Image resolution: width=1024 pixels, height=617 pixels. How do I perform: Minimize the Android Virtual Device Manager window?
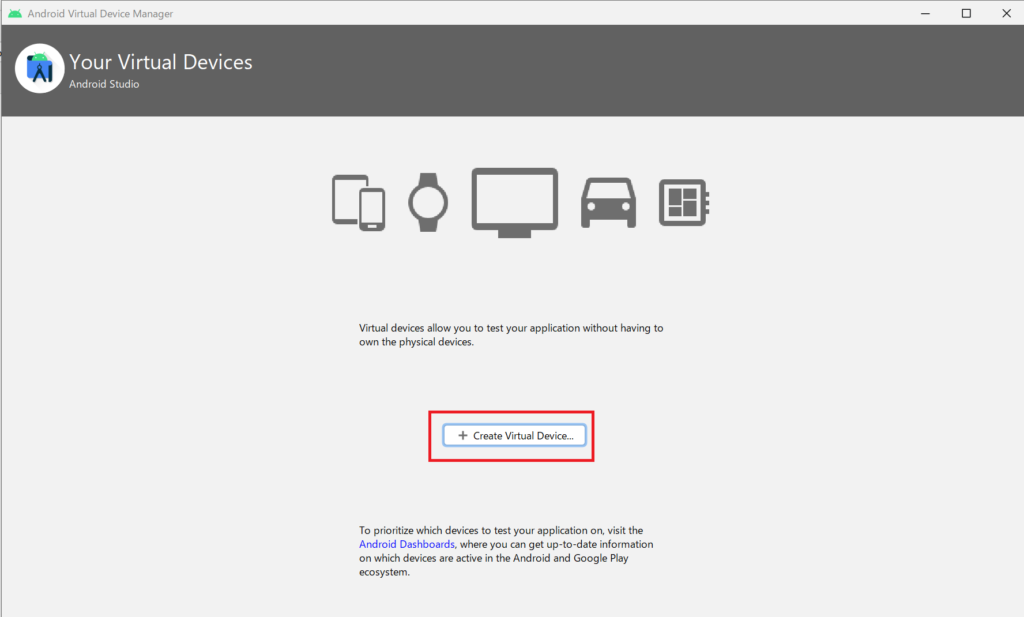point(925,13)
